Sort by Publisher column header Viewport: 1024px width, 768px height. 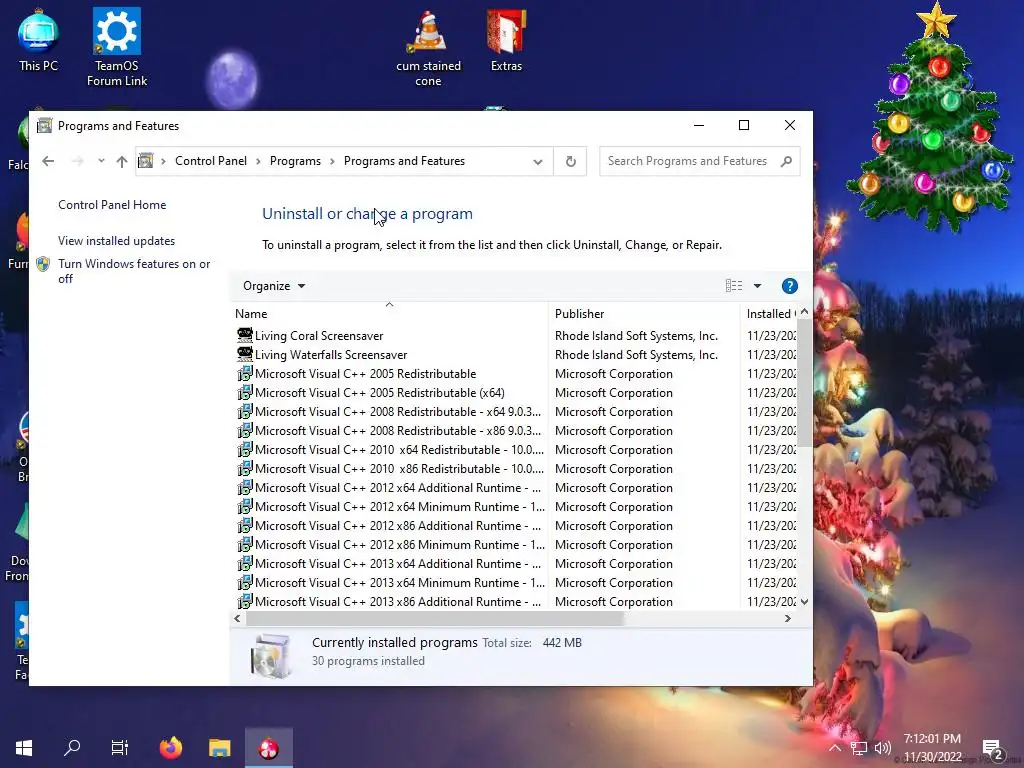[644, 313]
